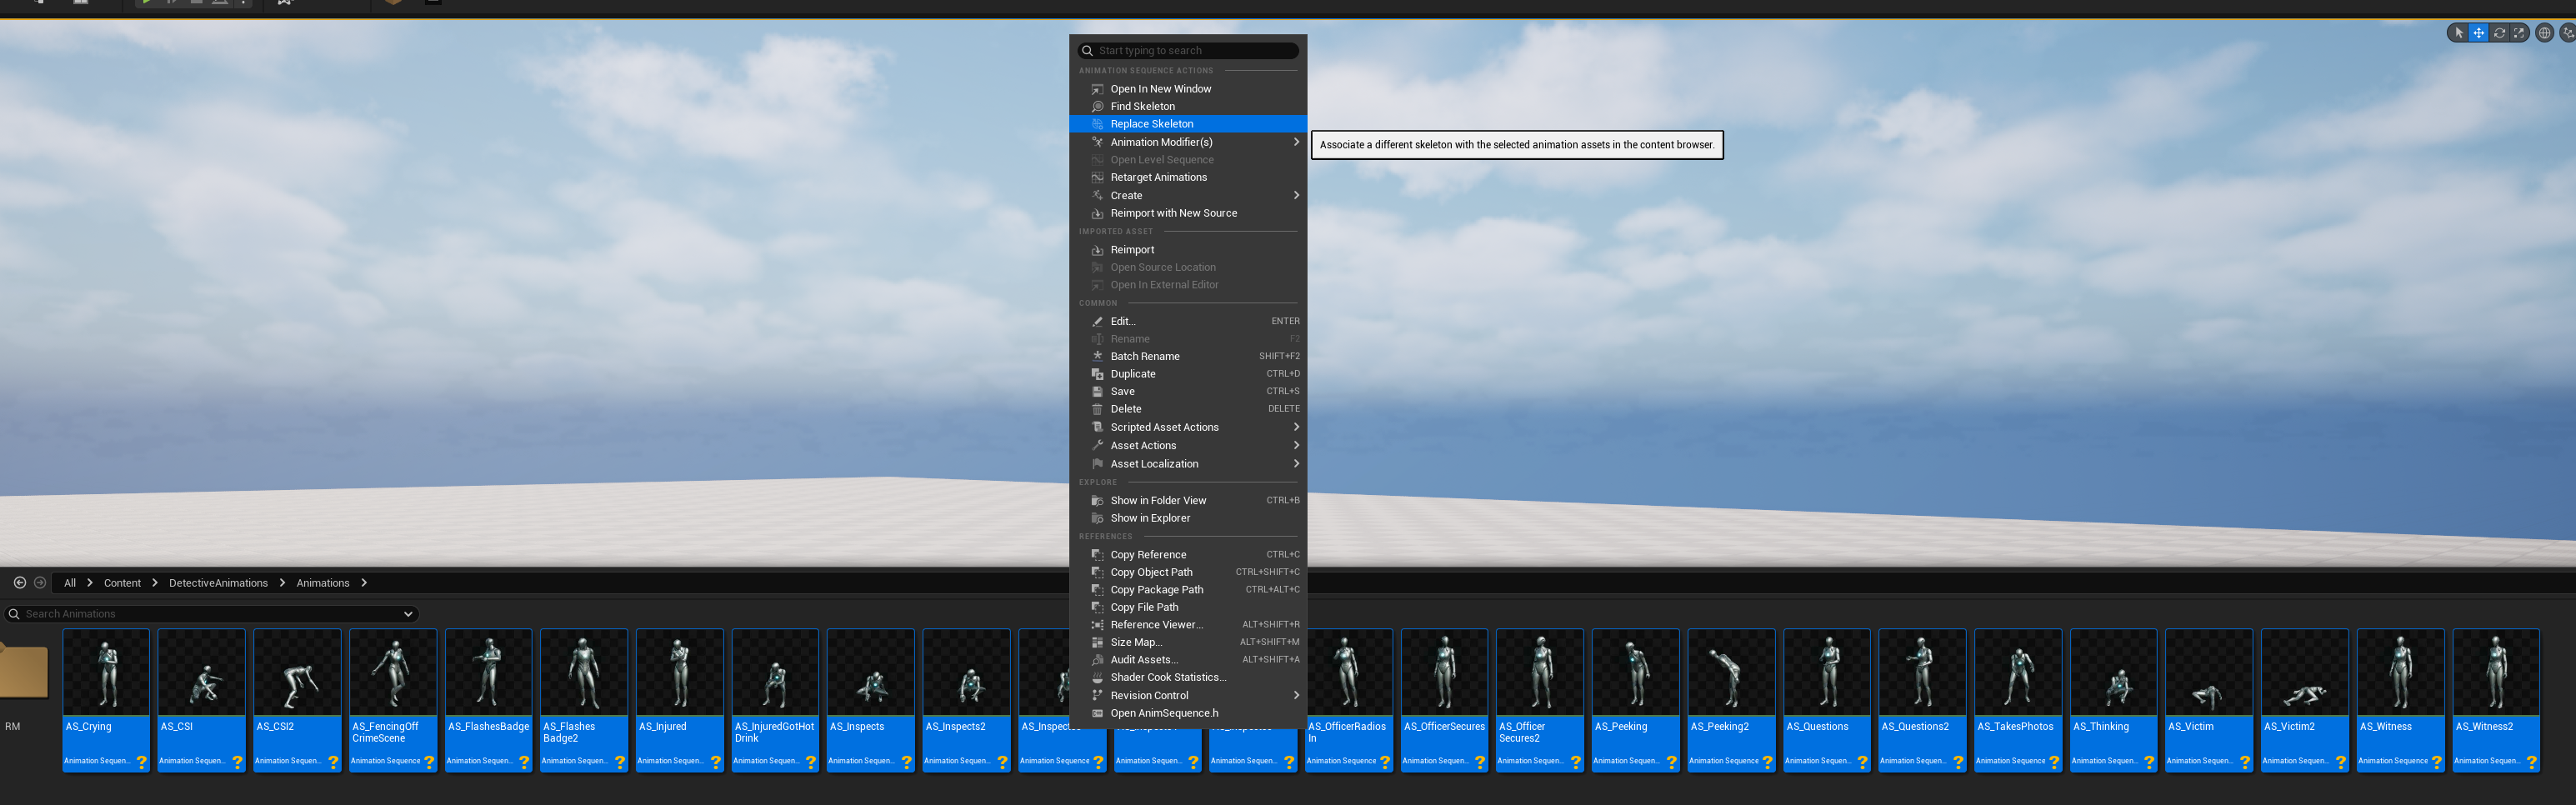The width and height of the screenshot is (2576, 805).
Task: Open the Search Animations saved-search dropdown arrow
Action: coord(408,614)
